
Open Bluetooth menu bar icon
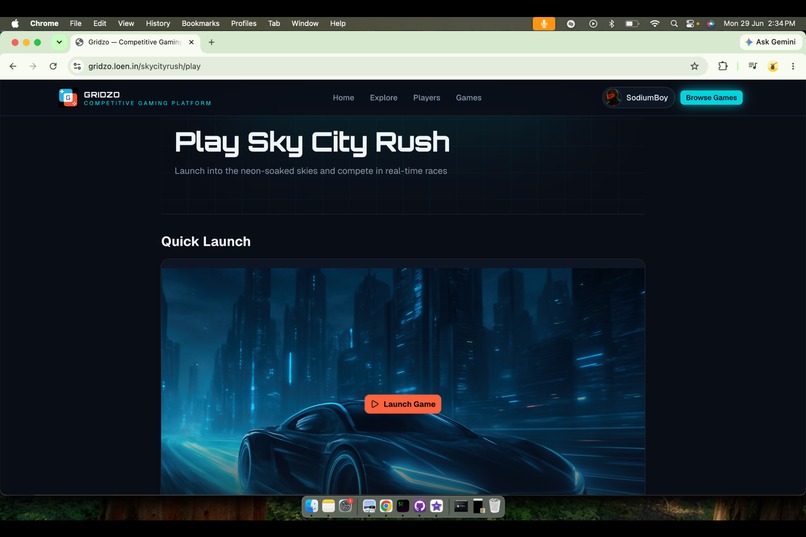(611, 24)
